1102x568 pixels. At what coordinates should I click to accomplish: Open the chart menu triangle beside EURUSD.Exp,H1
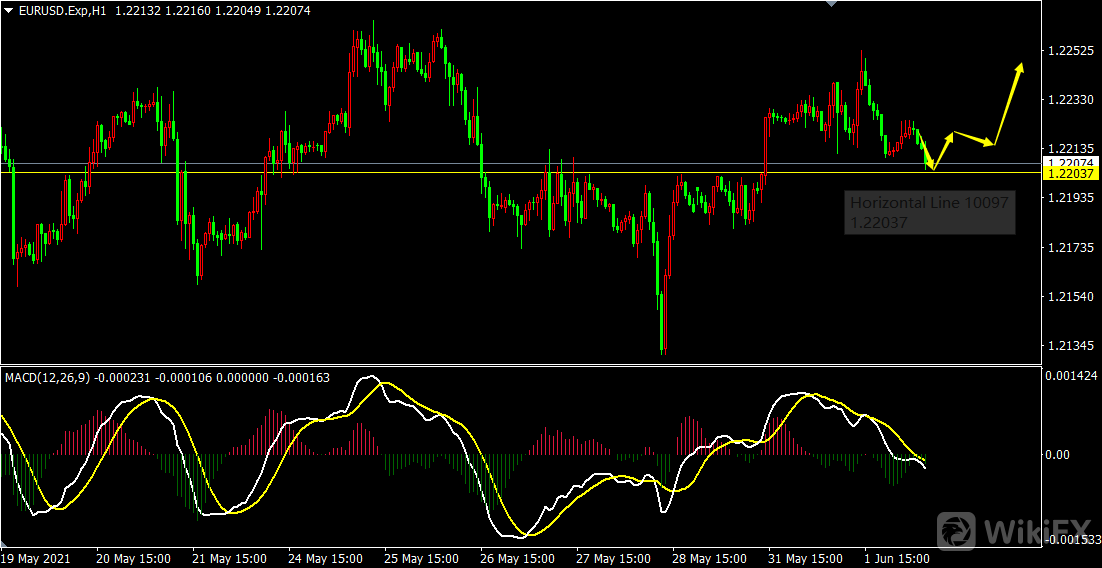(9, 9)
